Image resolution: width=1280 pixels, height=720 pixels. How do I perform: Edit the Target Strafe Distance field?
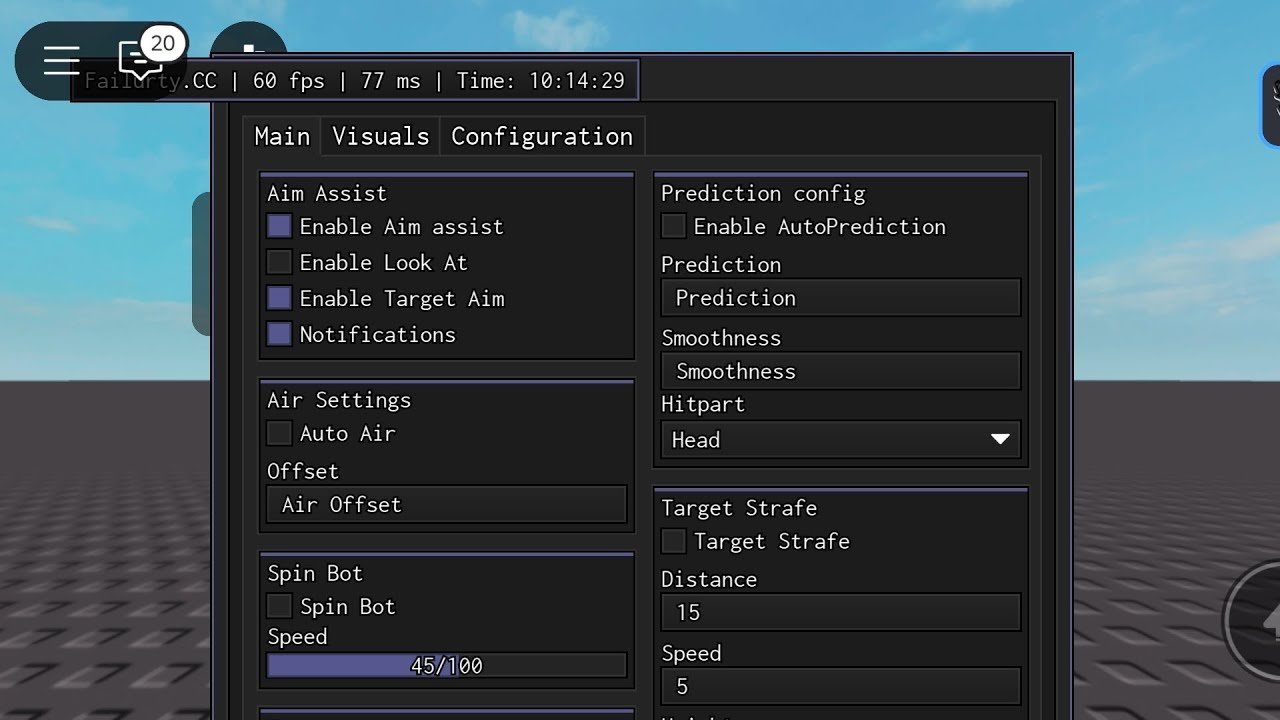pos(840,613)
